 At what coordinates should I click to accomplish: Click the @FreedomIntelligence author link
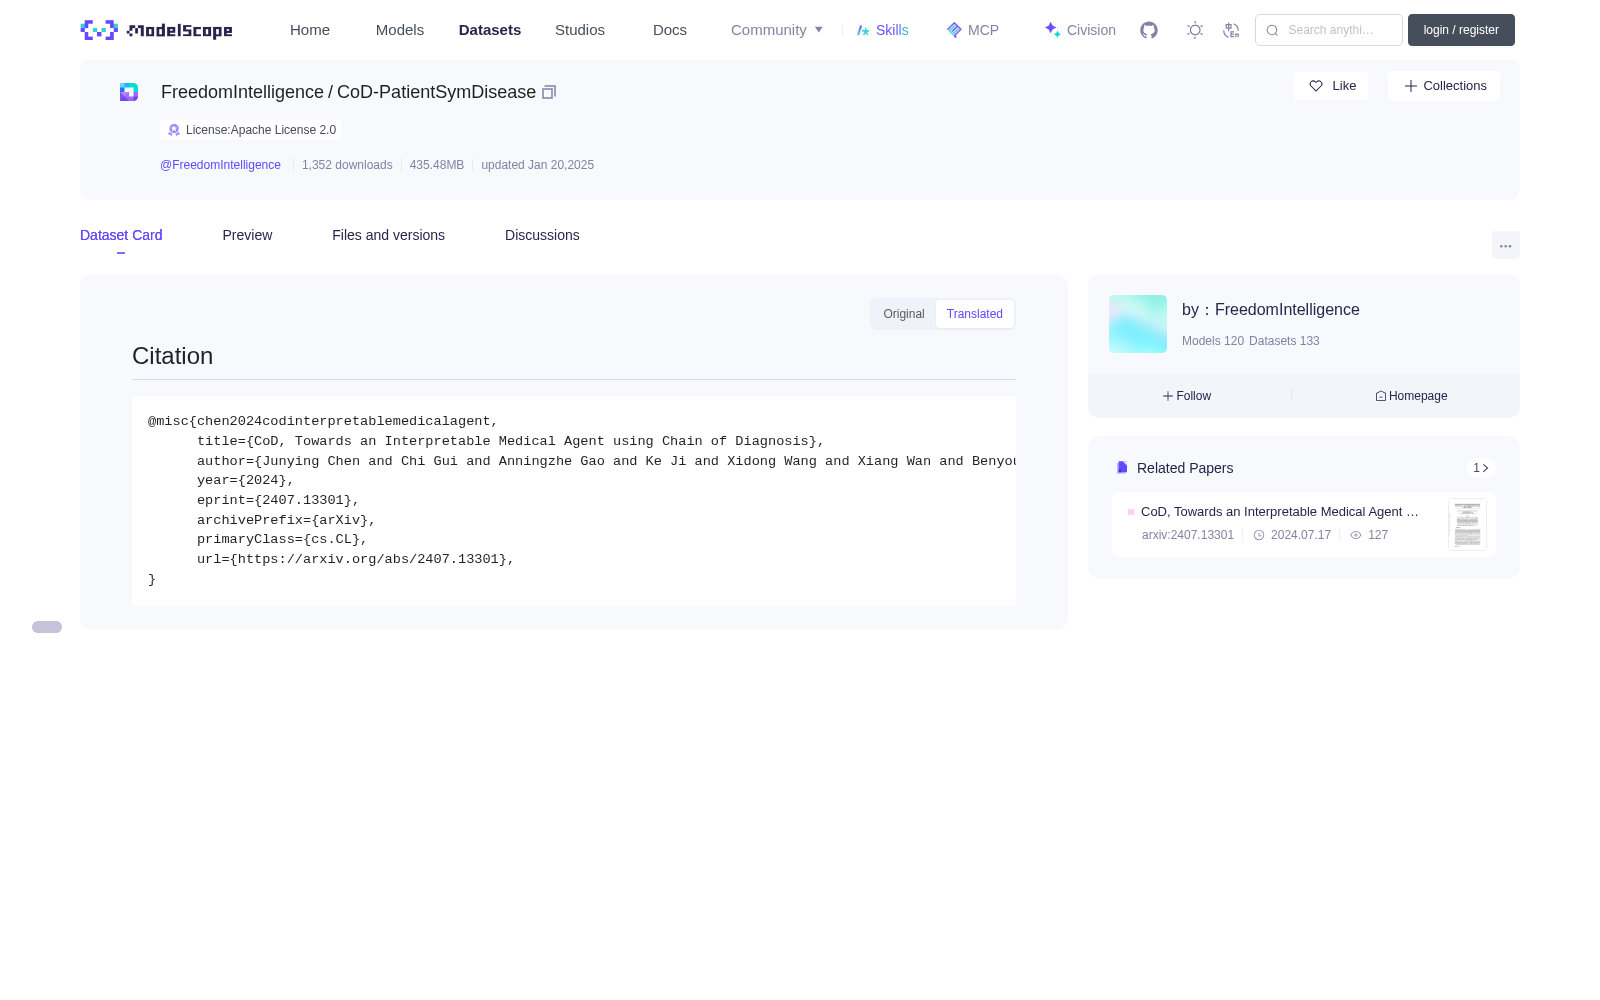coord(220,165)
